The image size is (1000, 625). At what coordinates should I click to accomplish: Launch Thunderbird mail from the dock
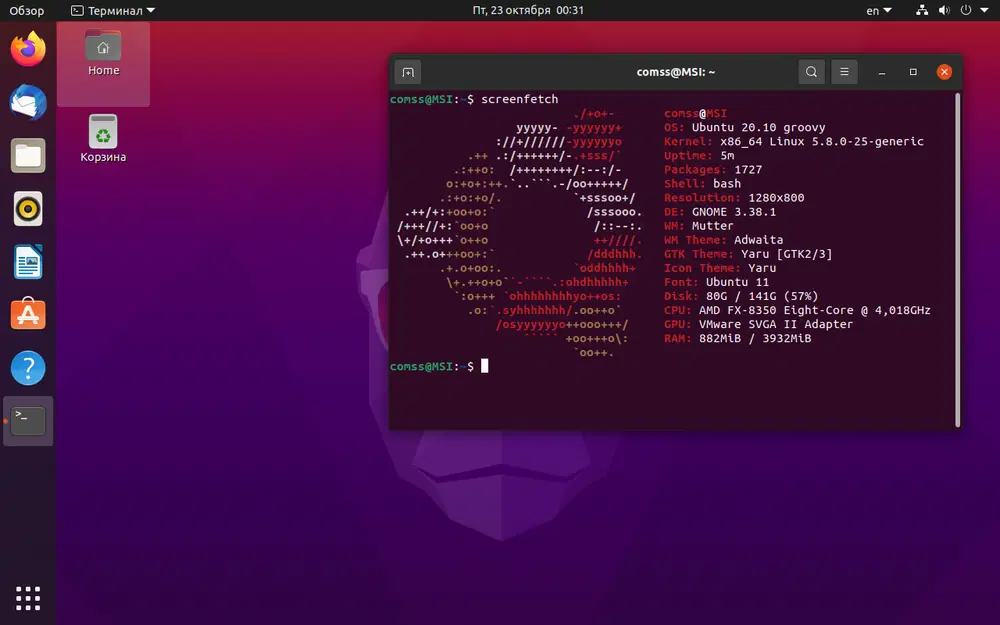pyautogui.click(x=28, y=102)
